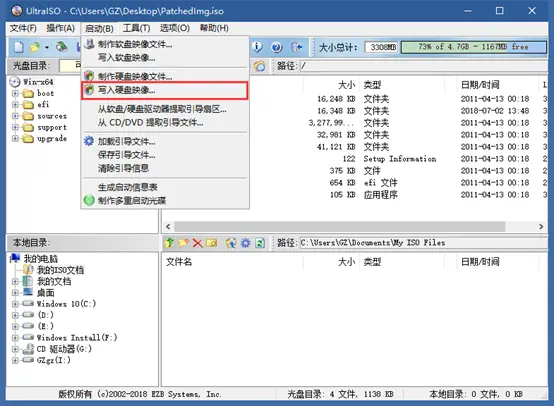Screen dimensions: 554x406
Task: Choose 加载引导文件 menu entry
Action: [x=165, y=141]
